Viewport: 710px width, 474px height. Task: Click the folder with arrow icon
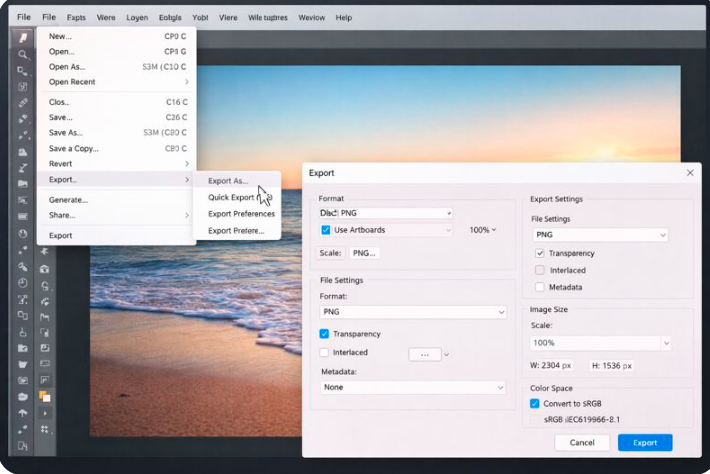click(x=23, y=348)
